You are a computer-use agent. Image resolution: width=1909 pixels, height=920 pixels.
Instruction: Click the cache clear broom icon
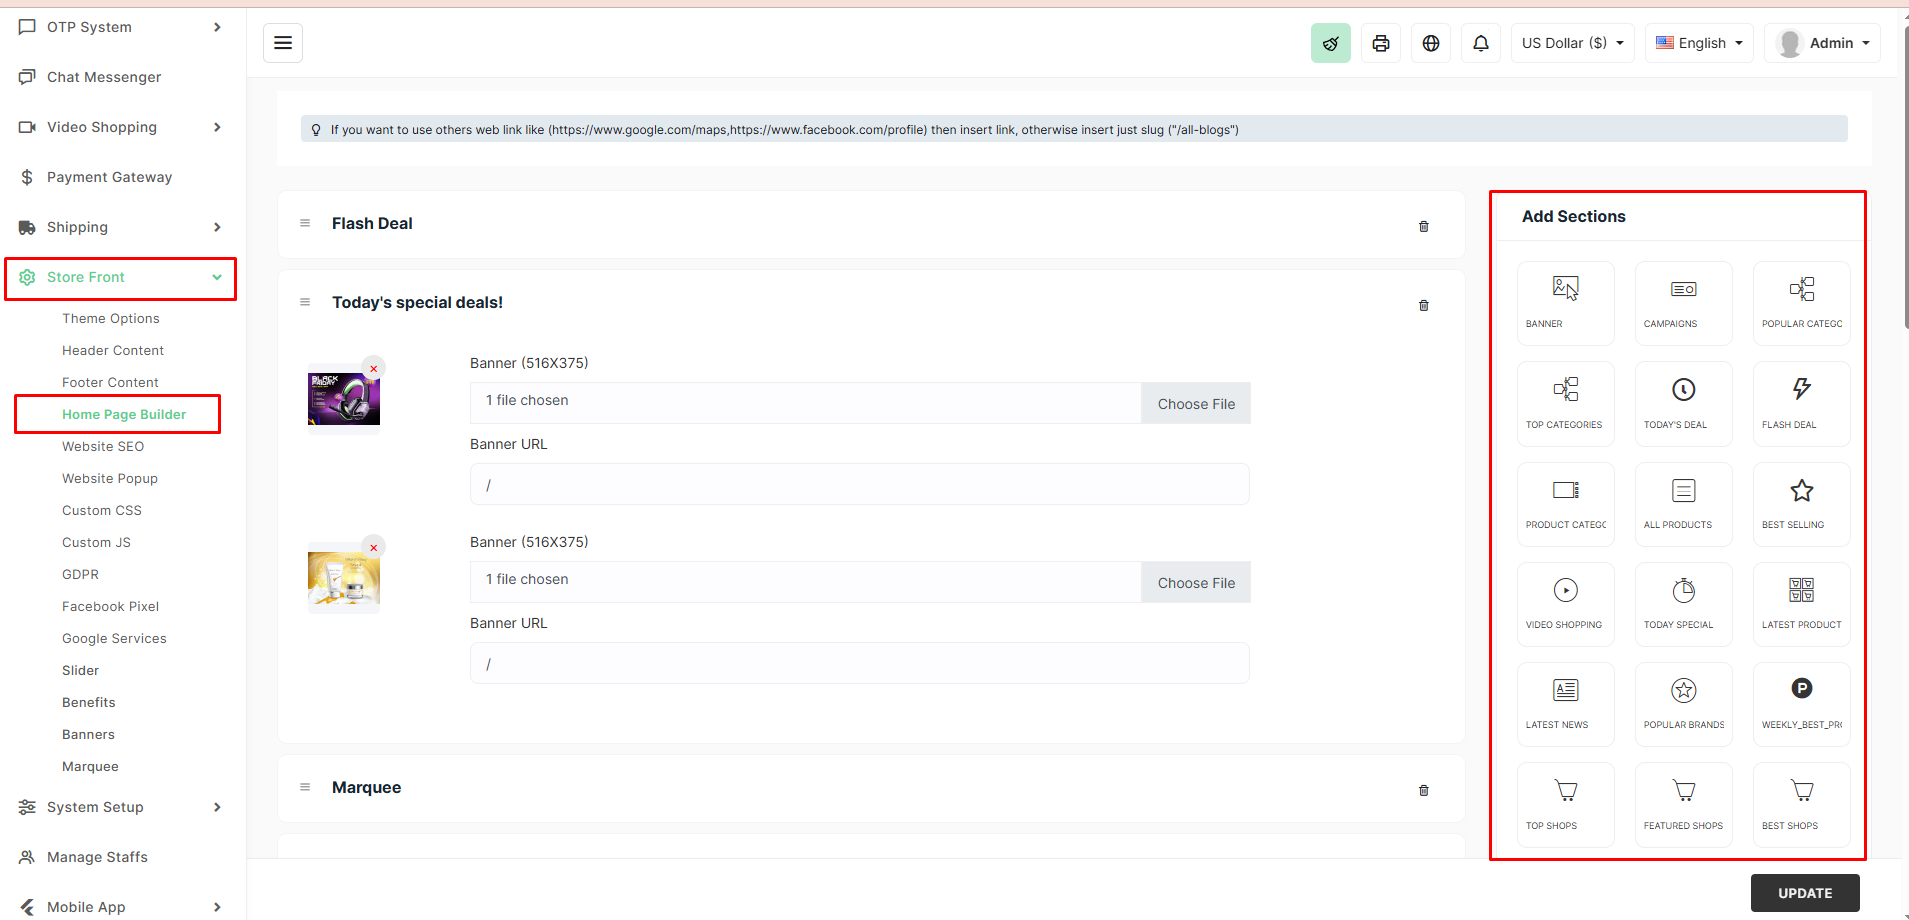pos(1331,42)
